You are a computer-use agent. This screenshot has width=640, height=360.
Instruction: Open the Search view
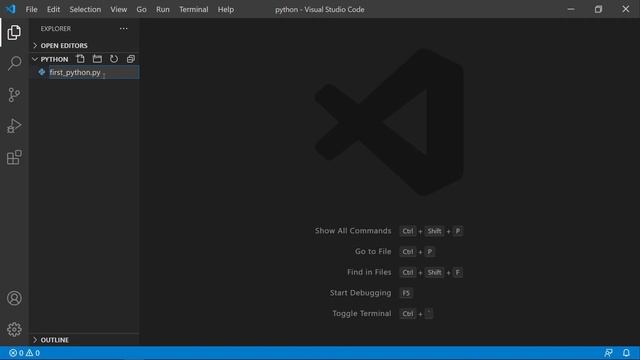click(x=14, y=64)
